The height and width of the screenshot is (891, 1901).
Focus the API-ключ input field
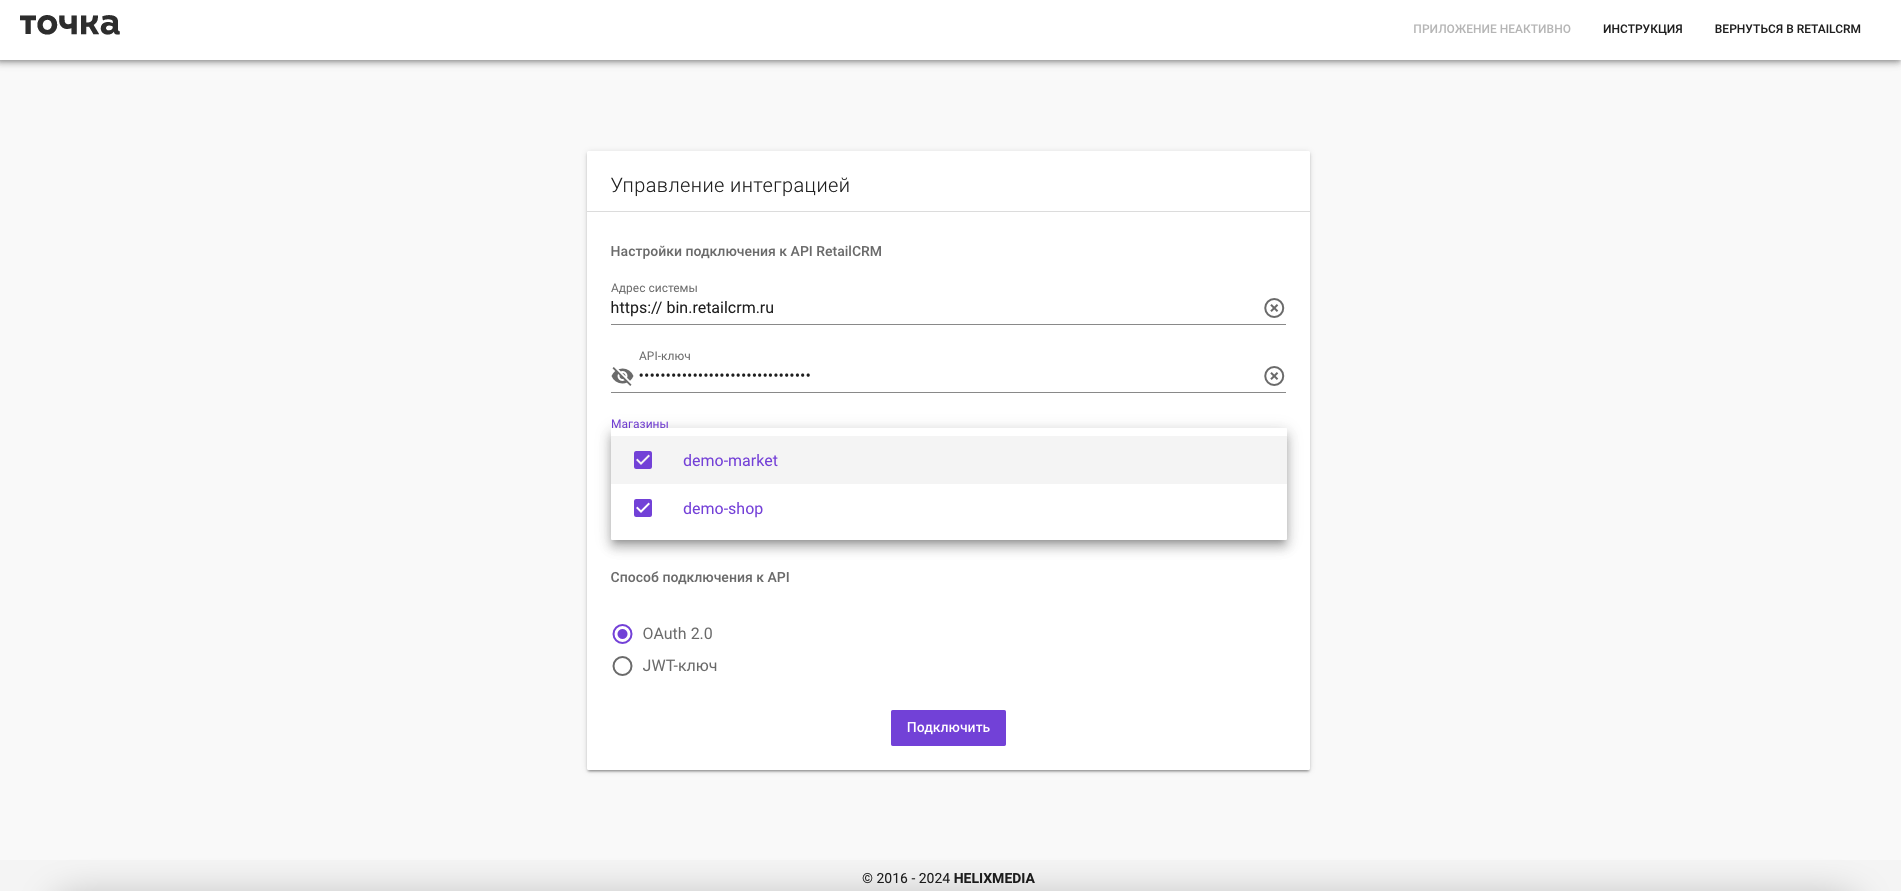[948, 376]
